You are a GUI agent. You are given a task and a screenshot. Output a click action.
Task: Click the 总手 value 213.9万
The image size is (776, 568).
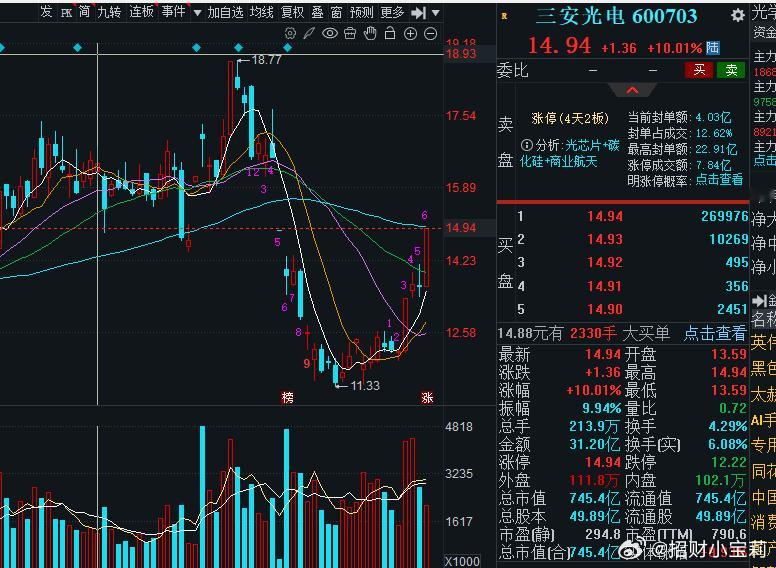[595, 426]
